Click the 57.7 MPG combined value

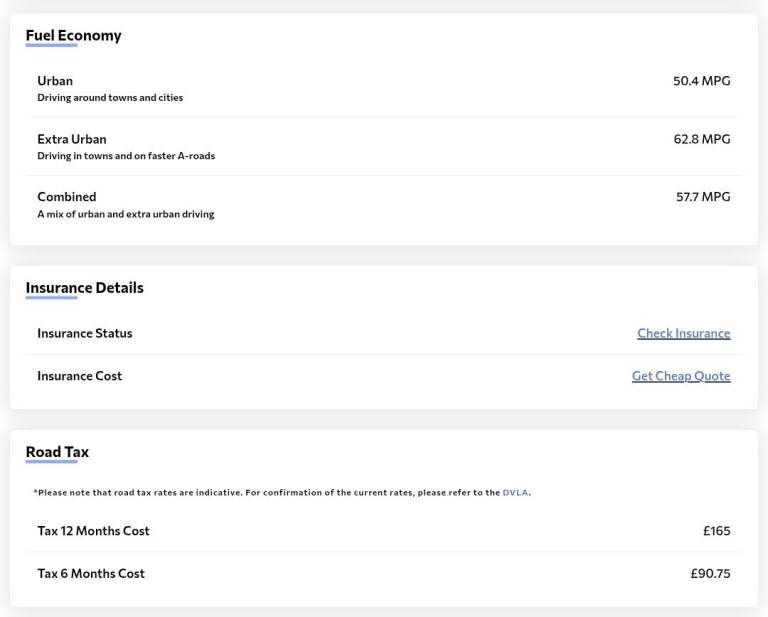coord(702,197)
